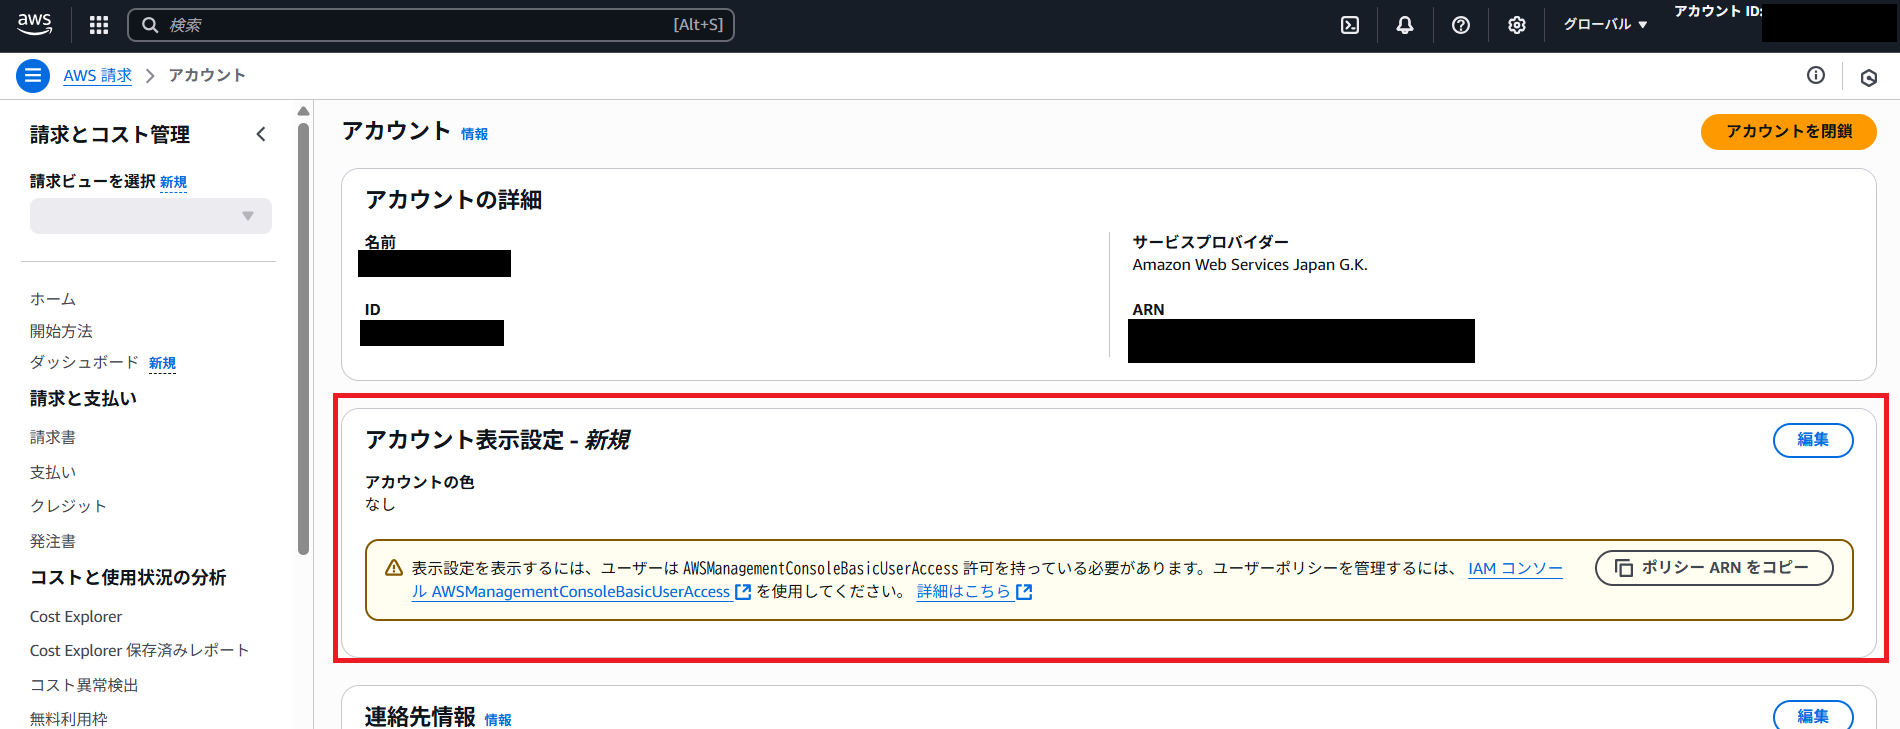Open コスト異常検出 in the sidebar
Viewport: 1900px width, 729px height.
click(x=84, y=685)
